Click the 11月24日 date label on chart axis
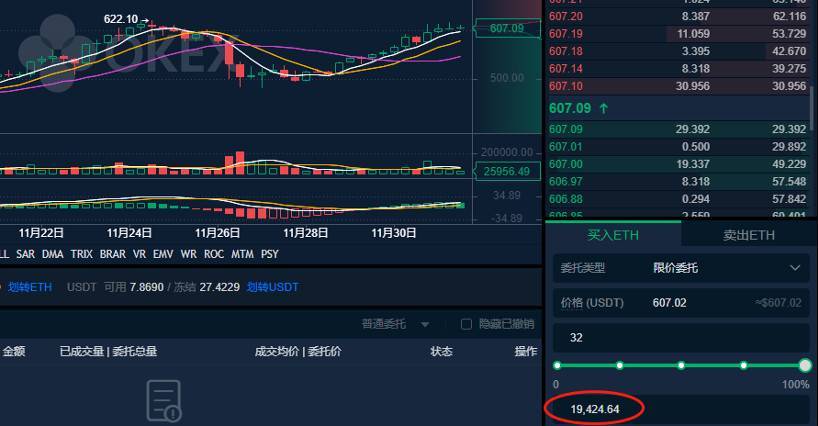Image resolution: width=818 pixels, height=426 pixels. tap(129, 233)
